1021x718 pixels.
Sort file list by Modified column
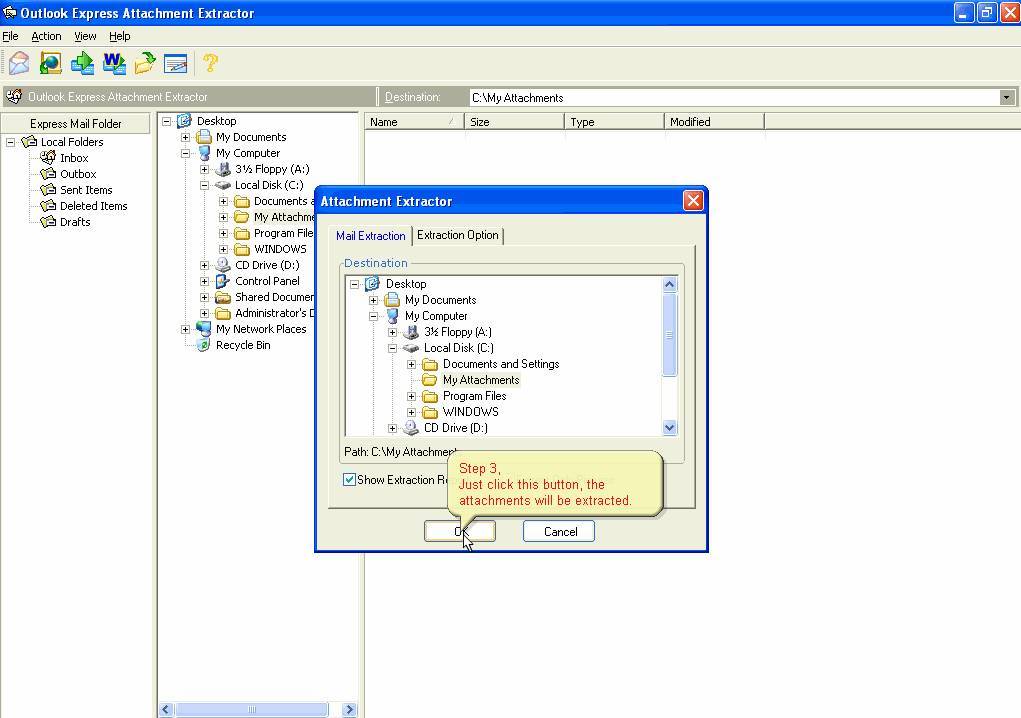(x=714, y=122)
